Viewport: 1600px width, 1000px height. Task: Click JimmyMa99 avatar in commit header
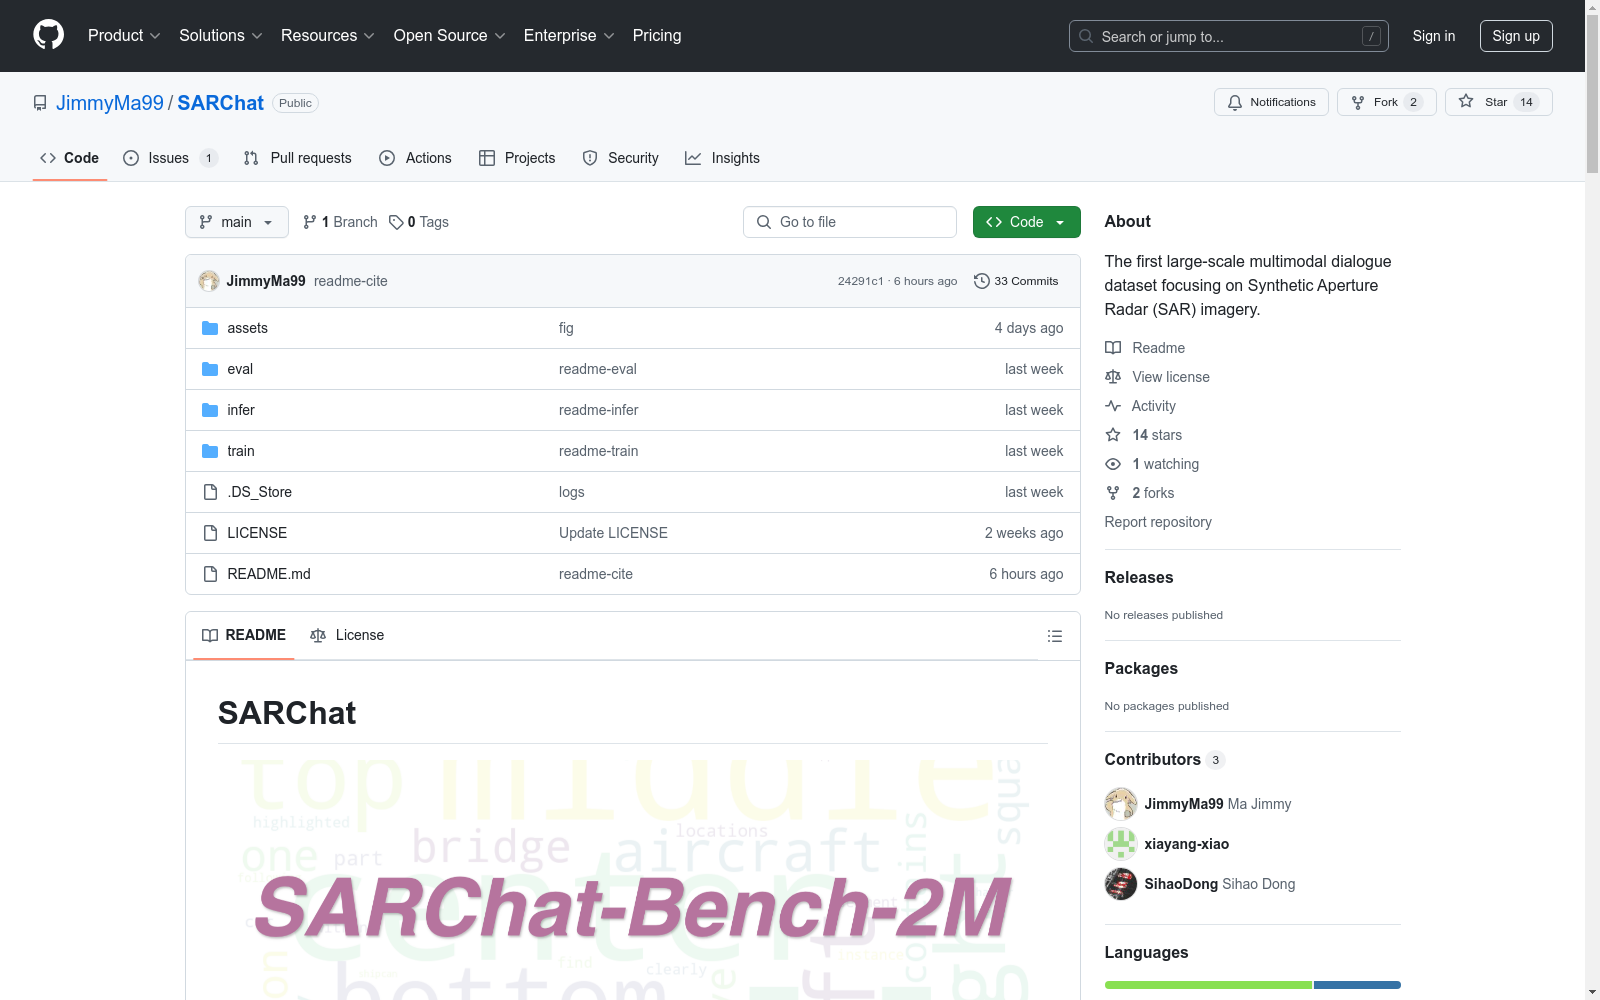(x=209, y=281)
